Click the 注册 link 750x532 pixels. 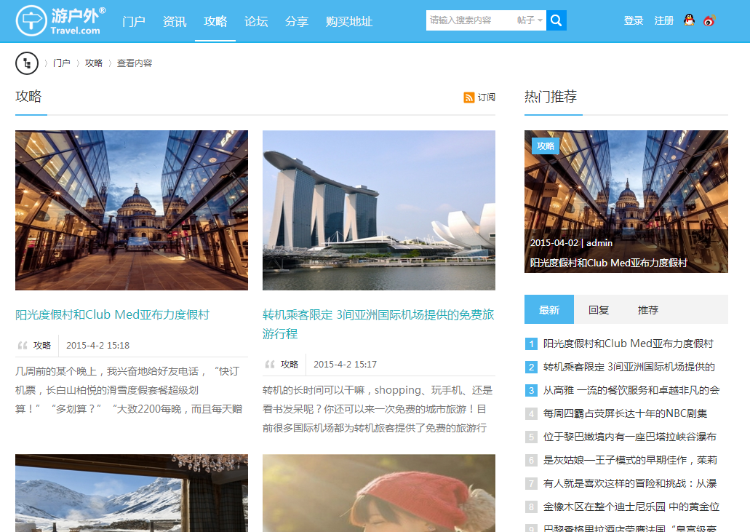[x=664, y=21]
